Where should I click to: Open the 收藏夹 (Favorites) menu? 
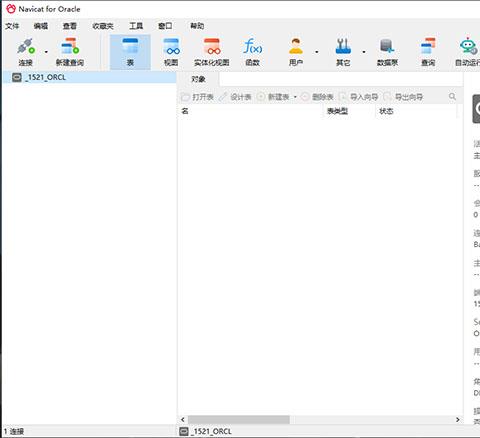click(x=103, y=26)
